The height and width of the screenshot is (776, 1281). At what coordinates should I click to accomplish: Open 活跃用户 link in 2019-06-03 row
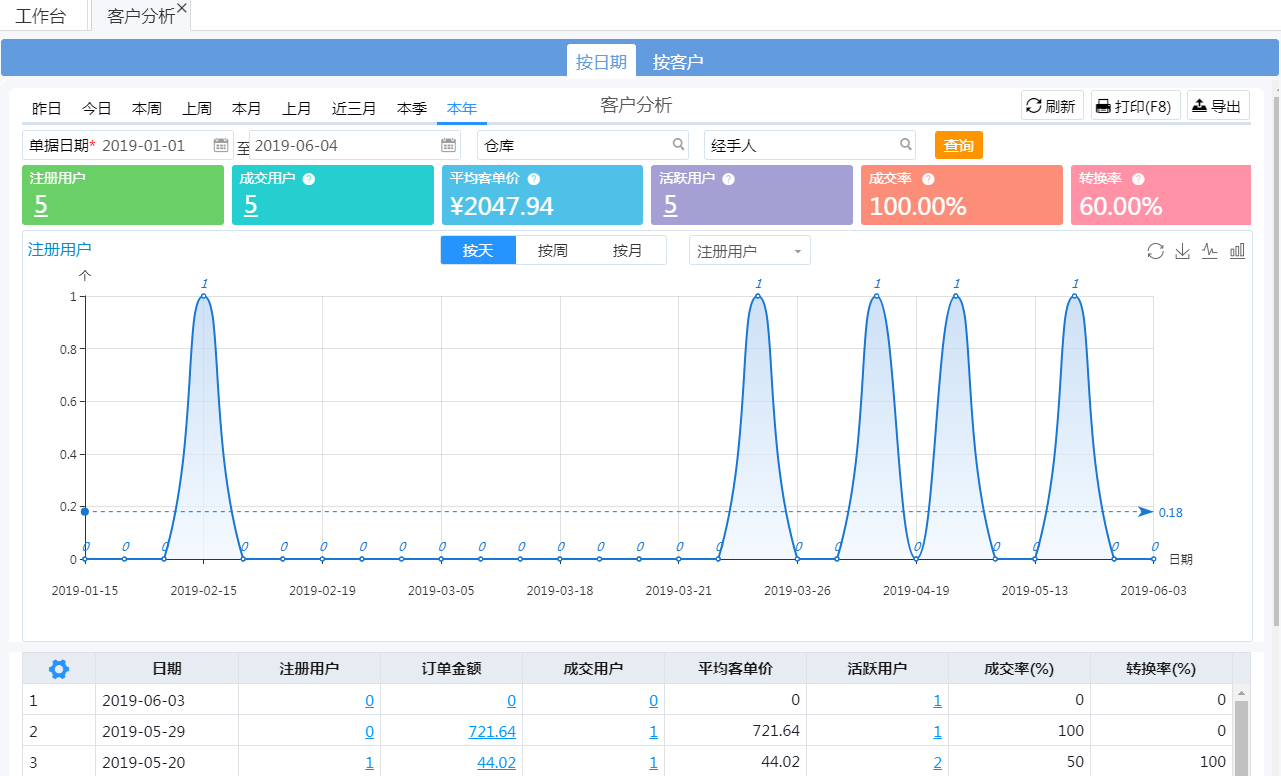(937, 700)
